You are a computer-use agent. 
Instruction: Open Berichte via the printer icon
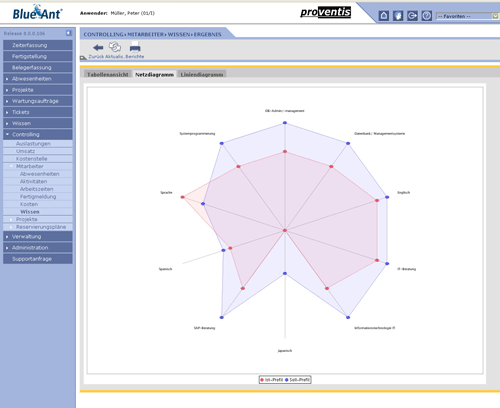pos(135,47)
